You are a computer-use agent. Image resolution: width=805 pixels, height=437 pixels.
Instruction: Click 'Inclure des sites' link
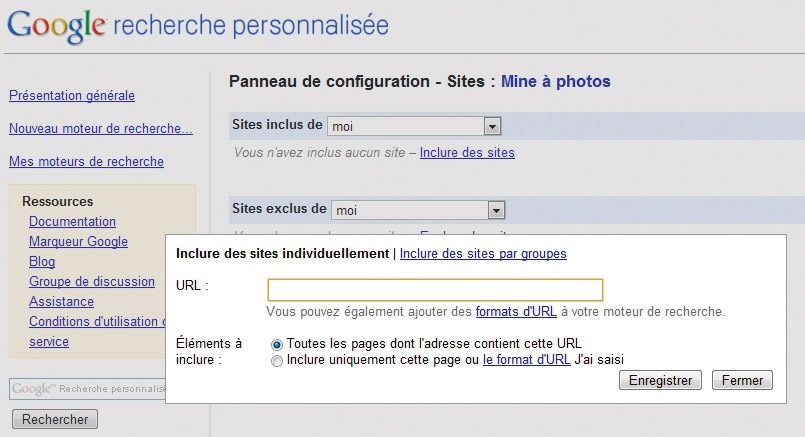coord(467,153)
